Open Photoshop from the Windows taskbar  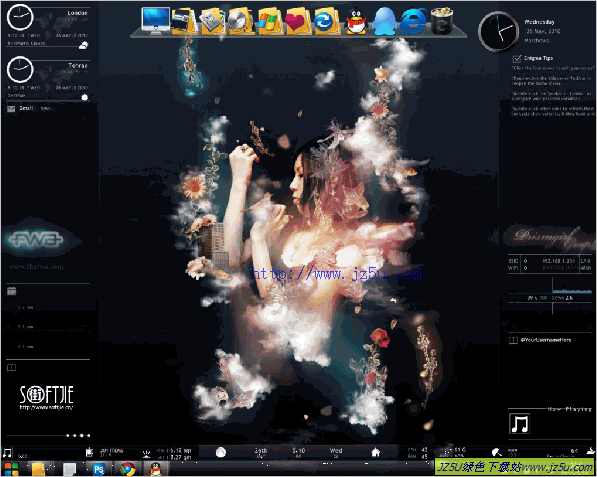pos(99,469)
